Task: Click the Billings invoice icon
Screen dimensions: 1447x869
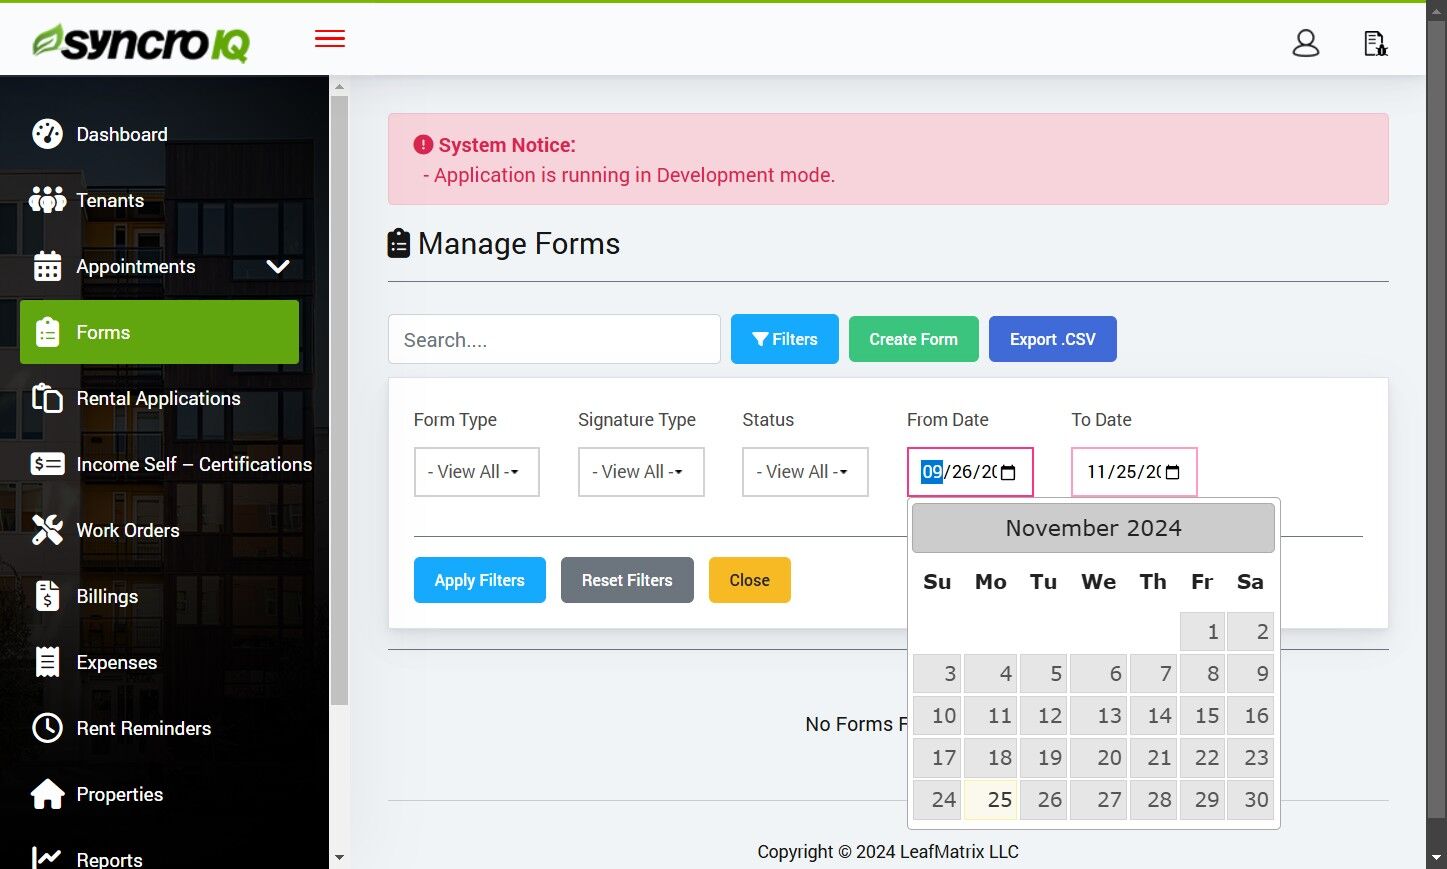Action: pos(47,596)
